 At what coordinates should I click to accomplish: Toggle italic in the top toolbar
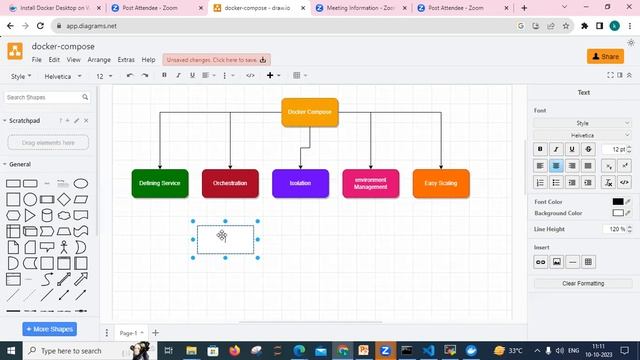point(178,76)
